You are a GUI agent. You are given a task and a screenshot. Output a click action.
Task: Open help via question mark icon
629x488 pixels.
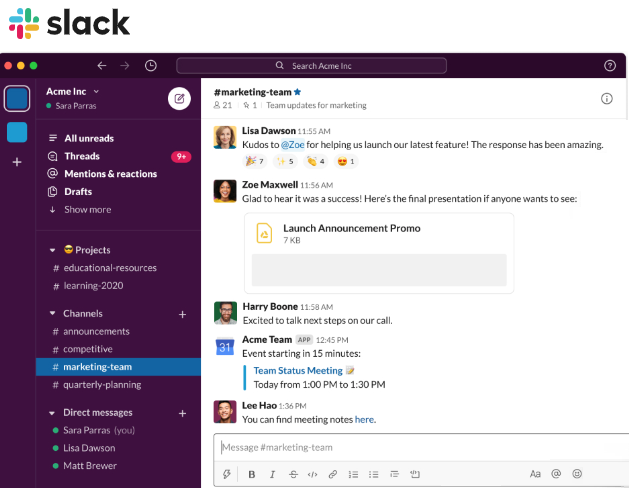coord(610,65)
